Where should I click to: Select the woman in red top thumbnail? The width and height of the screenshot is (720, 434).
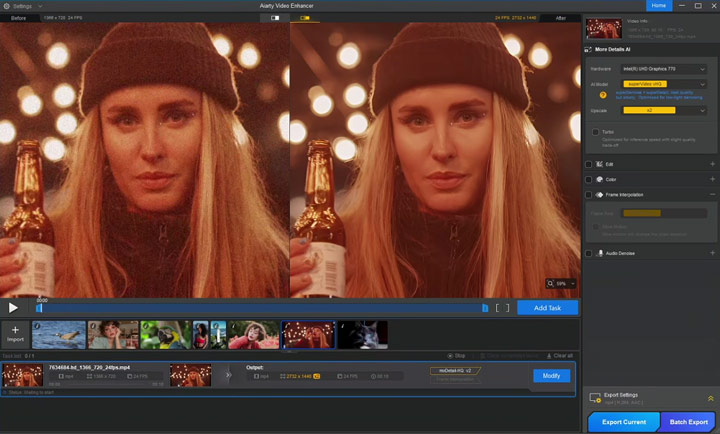pos(201,335)
